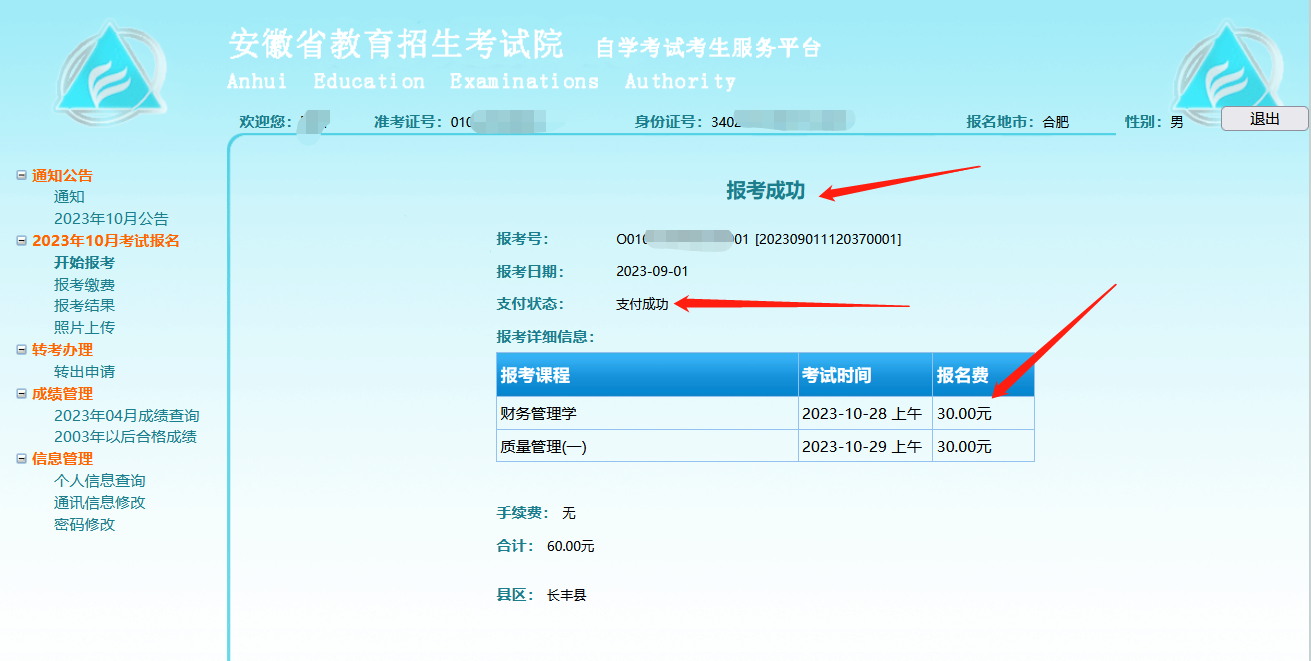This screenshot has height=661, width=1311.
Task: Click the right triangle logo
Action: [x=1227, y=72]
